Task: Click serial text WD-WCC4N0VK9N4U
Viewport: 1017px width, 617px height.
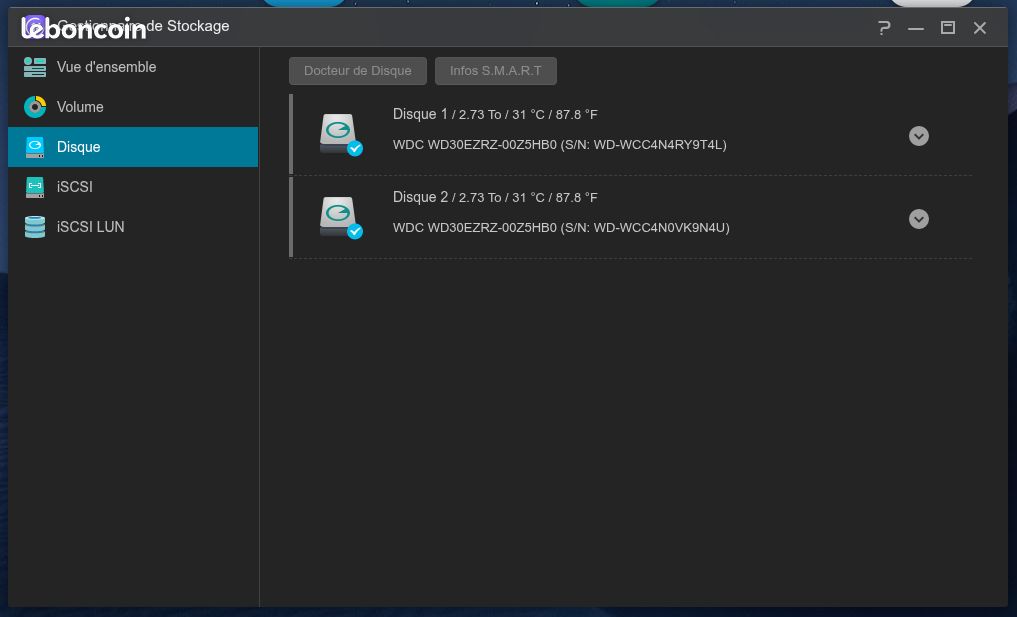Action: tap(660, 228)
